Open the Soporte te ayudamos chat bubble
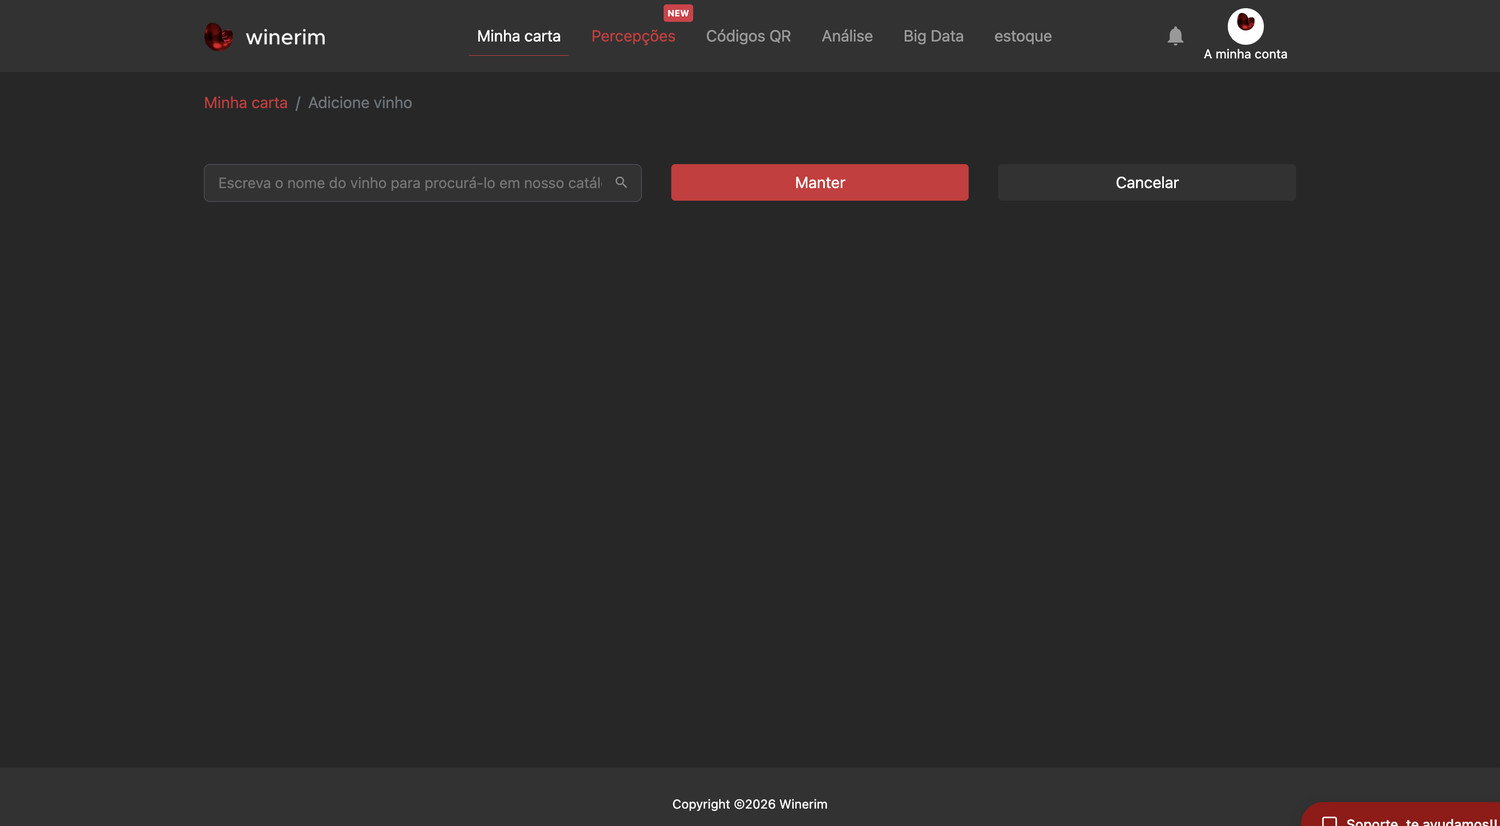Screen dimensions: 1500x826 click(1401, 815)
